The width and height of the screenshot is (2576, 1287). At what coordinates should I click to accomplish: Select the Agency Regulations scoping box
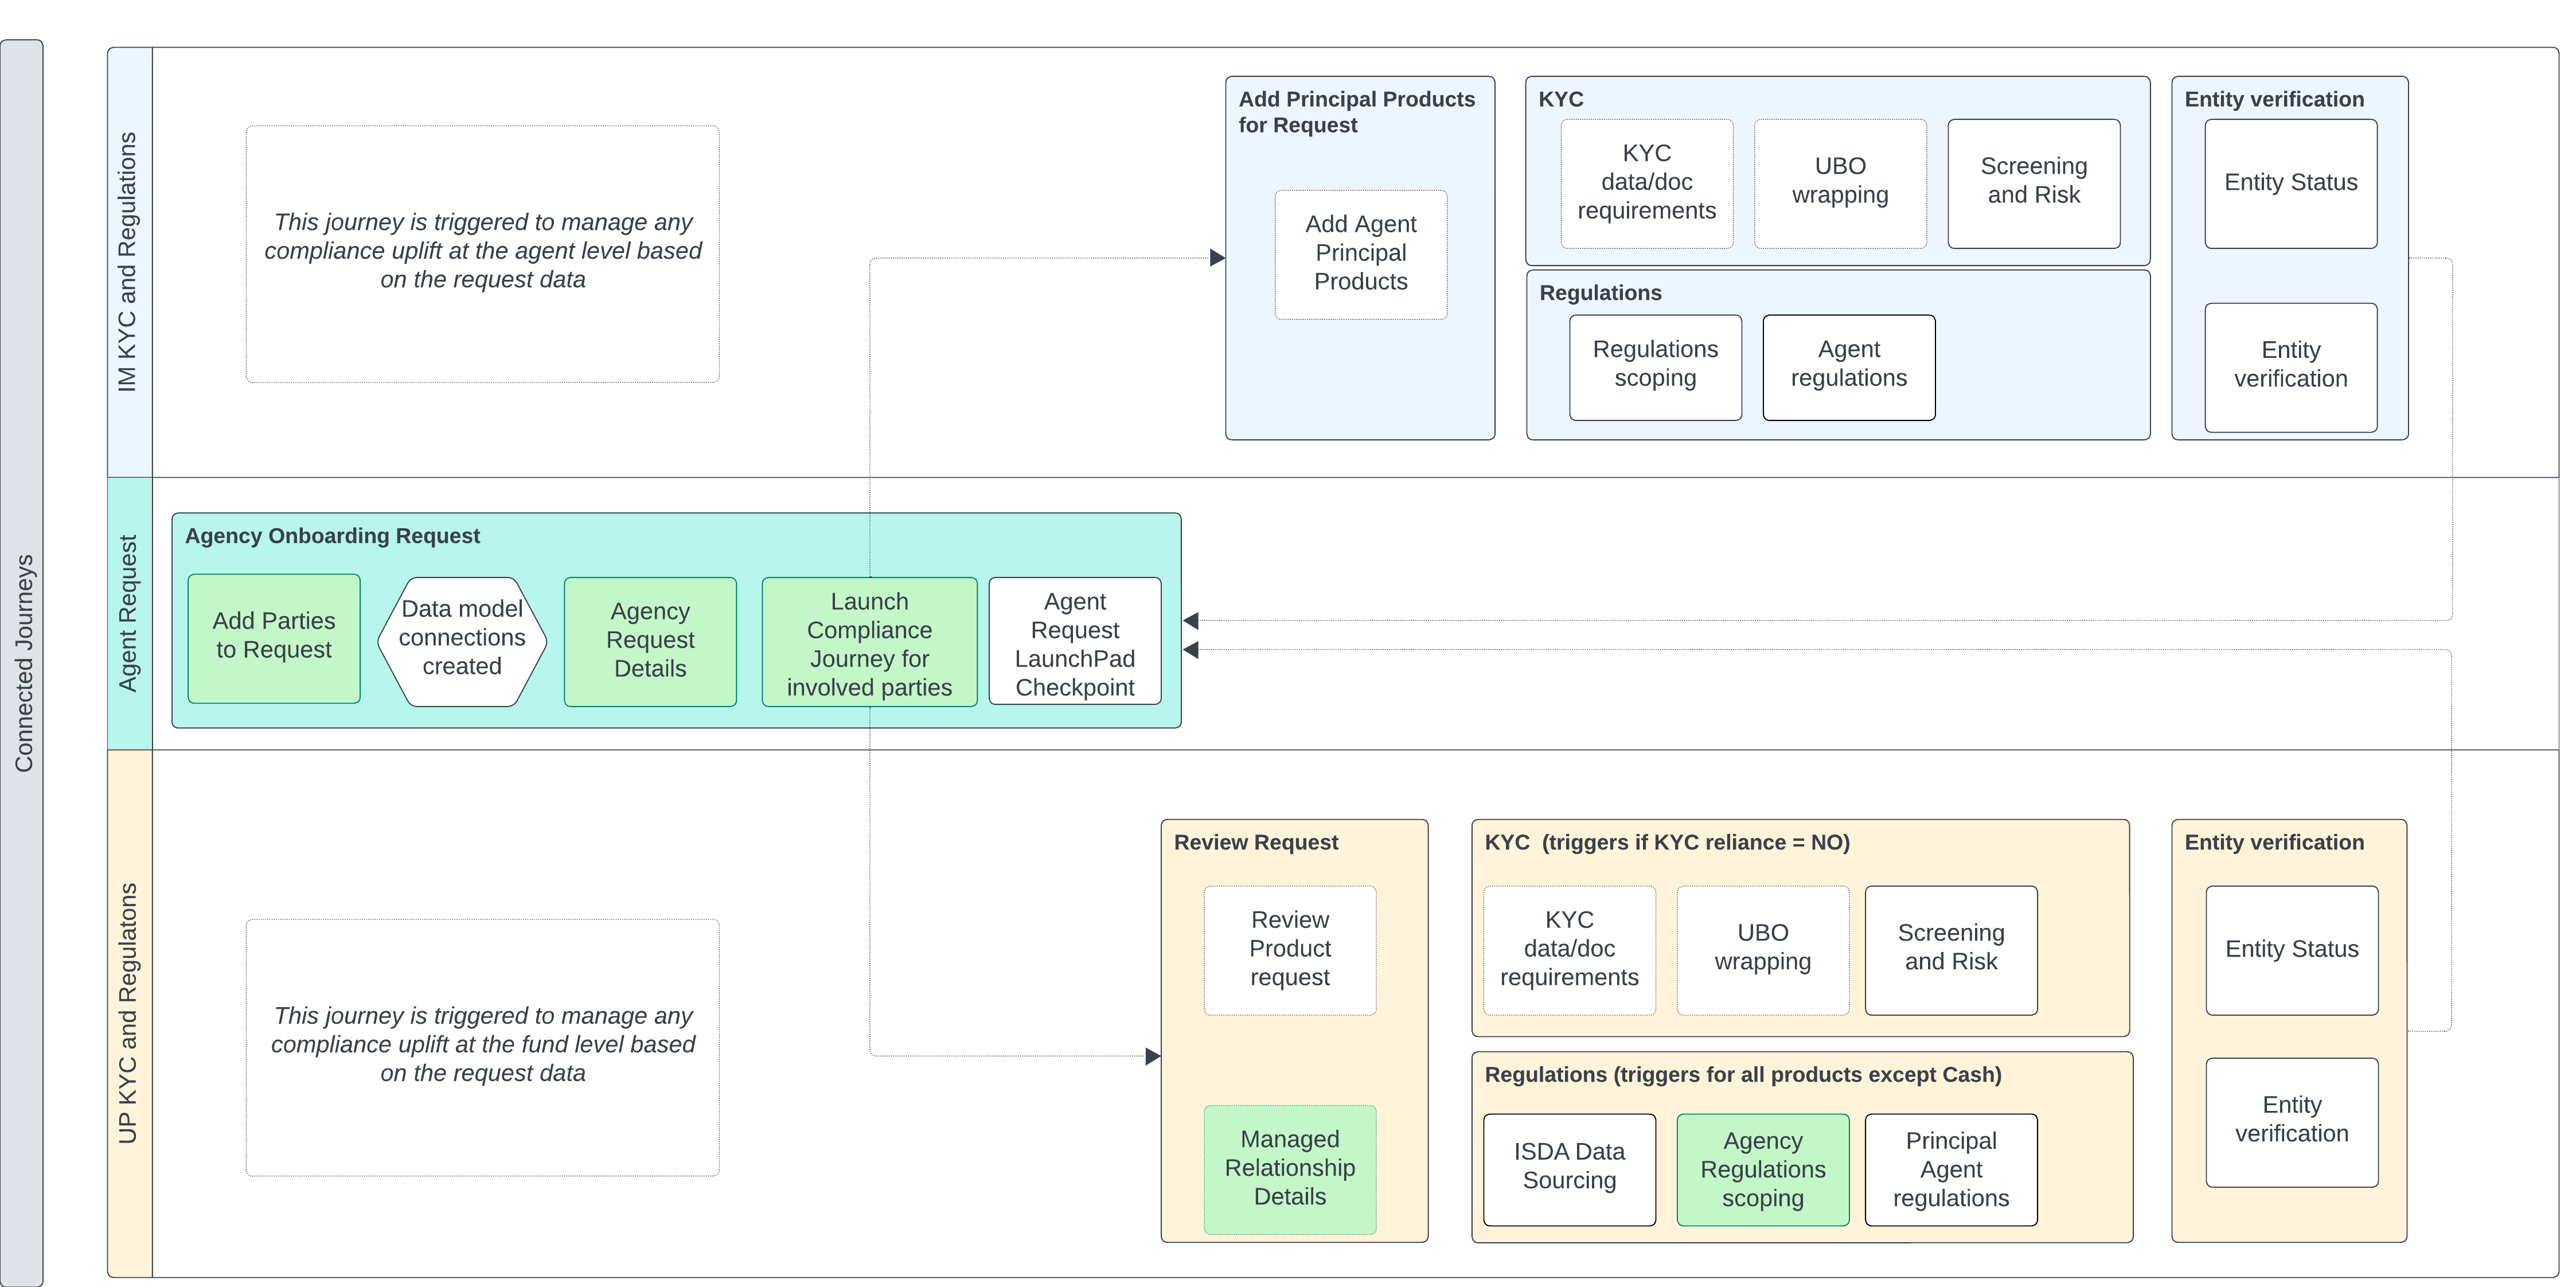pos(1762,1168)
